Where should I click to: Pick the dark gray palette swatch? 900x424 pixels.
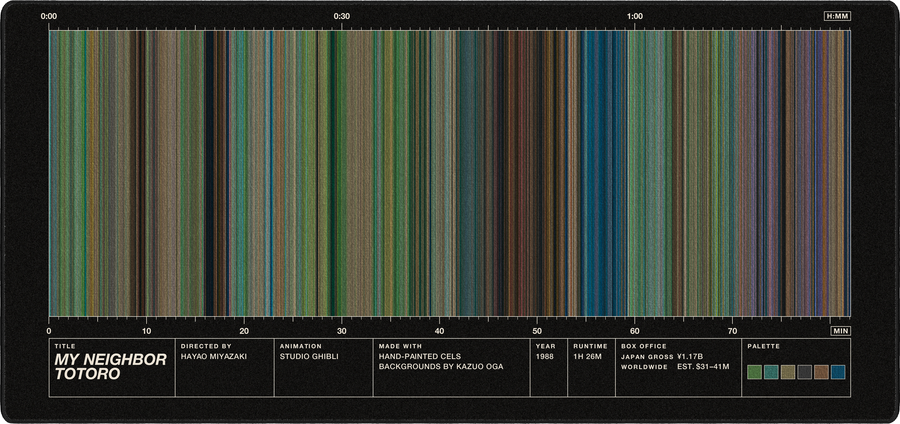pyautogui.click(x=805, y=372)
